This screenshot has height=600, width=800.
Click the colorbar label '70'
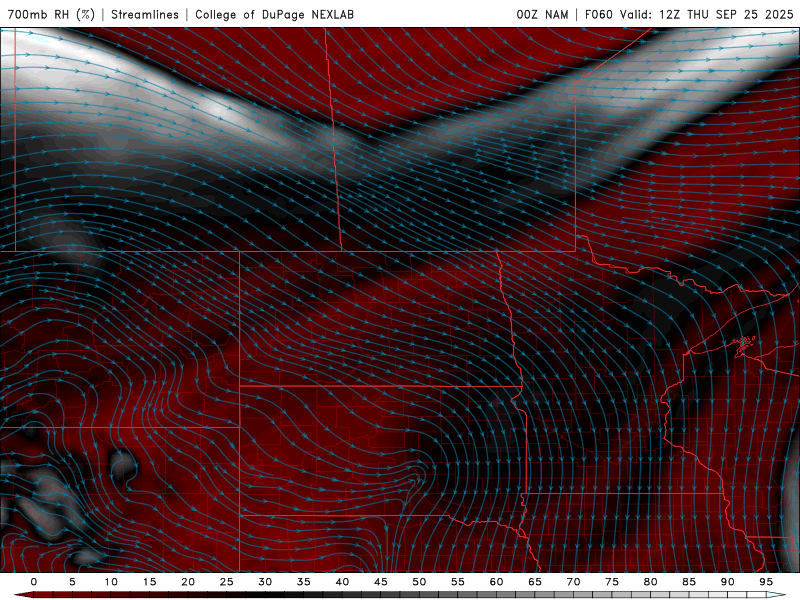point(573,582)
